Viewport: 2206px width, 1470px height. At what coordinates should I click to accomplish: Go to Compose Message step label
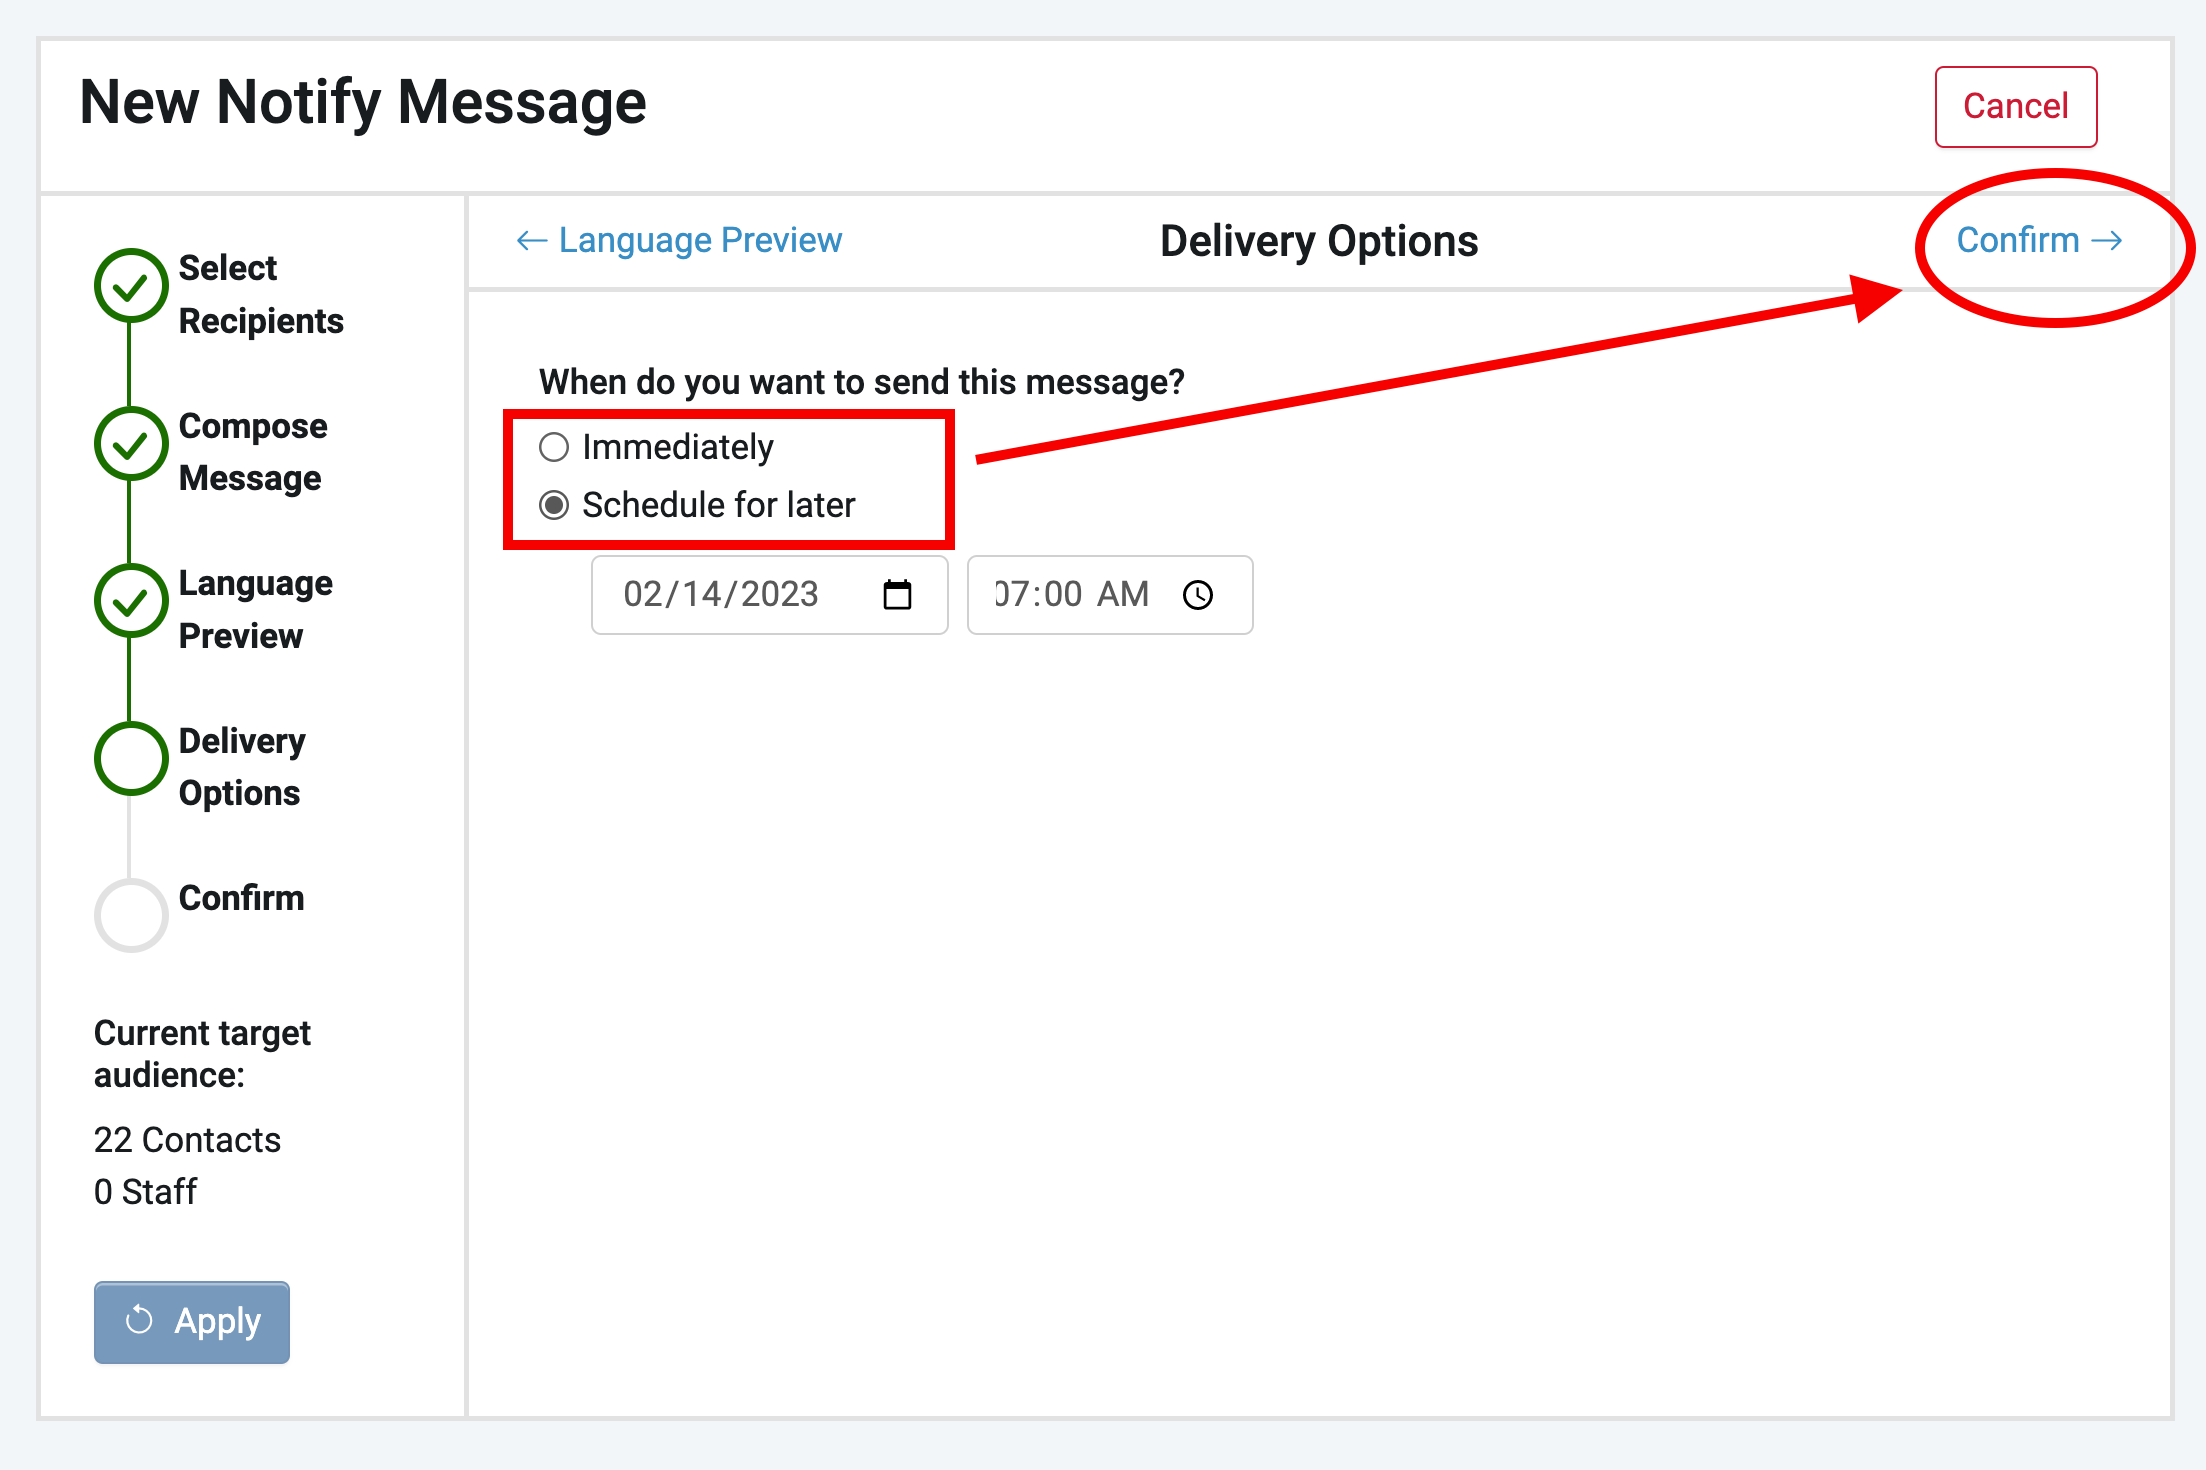(x=253, y=452)
